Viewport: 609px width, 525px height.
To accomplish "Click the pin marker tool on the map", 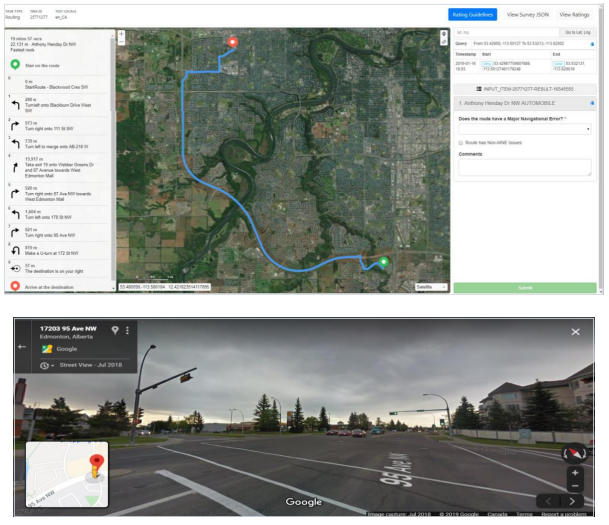I will click(x=444, y=34).
